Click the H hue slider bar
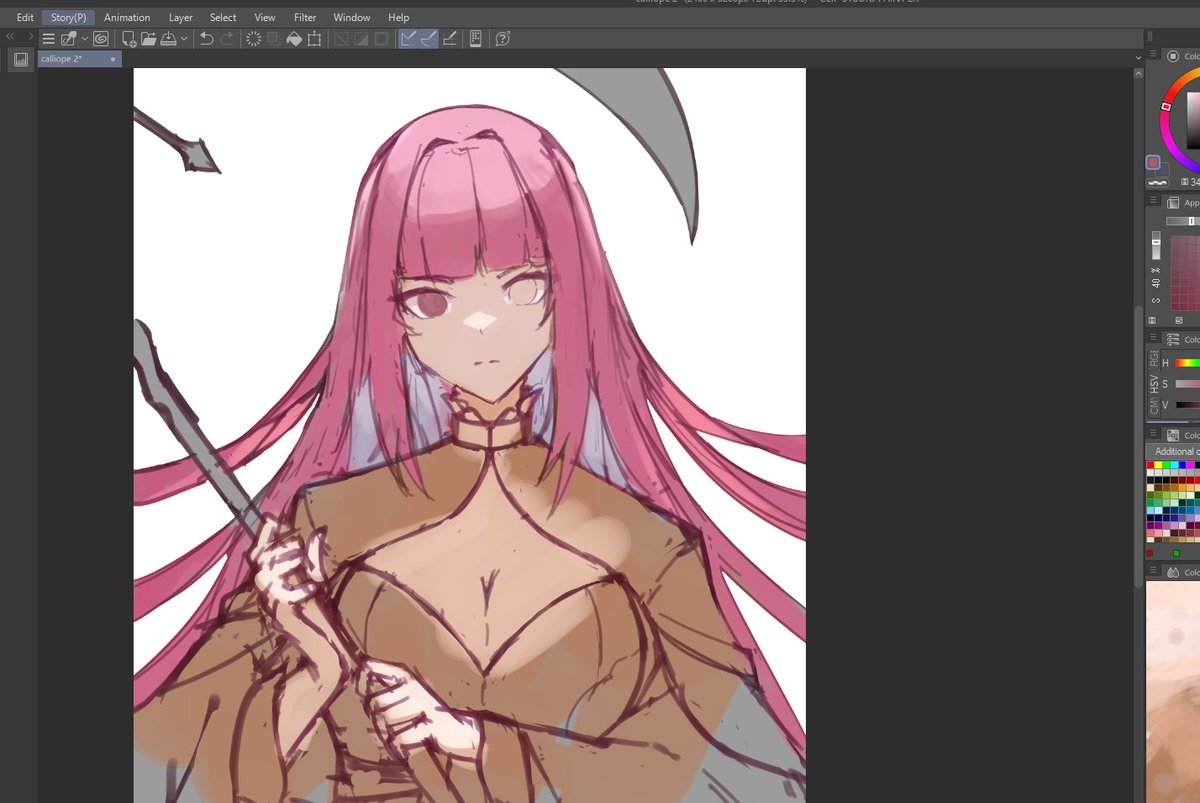 (1187, 363)
